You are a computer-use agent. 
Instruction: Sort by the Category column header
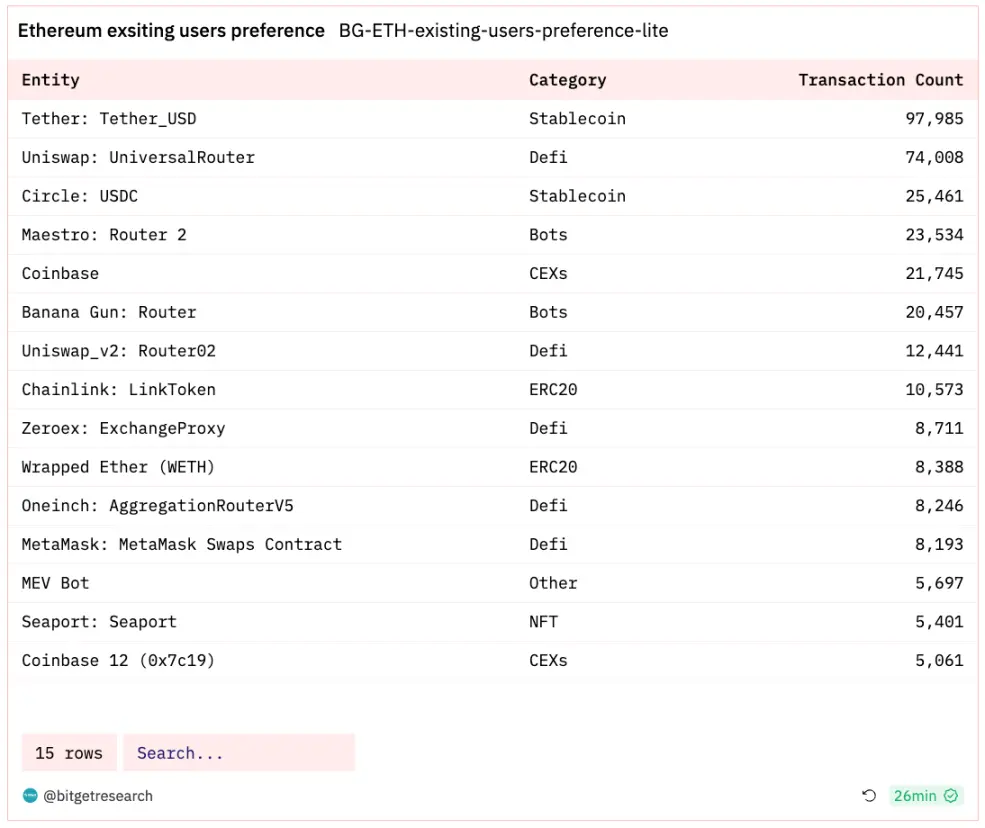[x=567, y=80]
